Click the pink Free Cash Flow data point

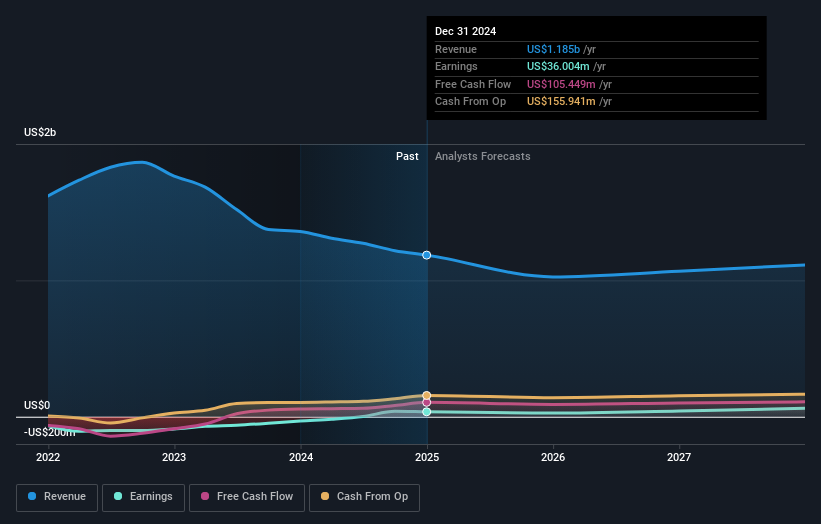tap(427, 403)
